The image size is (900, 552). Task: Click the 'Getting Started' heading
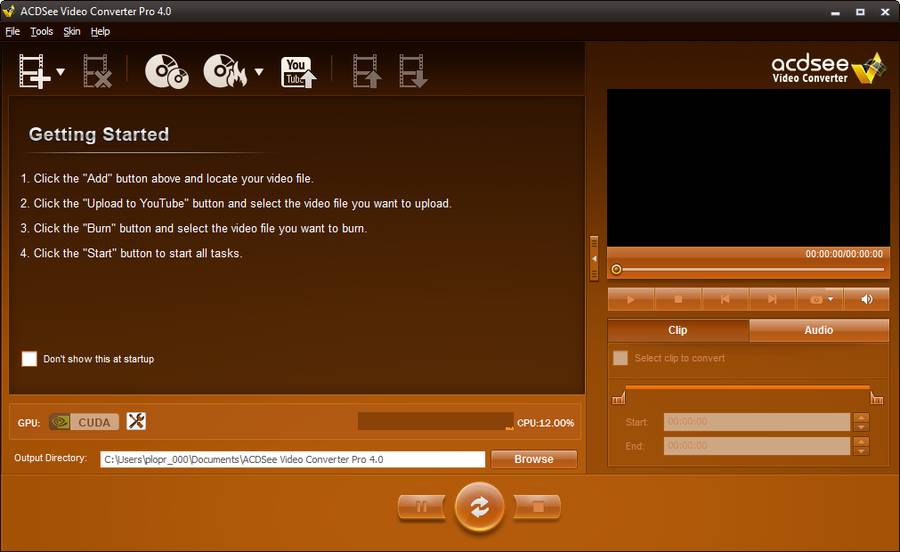point(99,134)
